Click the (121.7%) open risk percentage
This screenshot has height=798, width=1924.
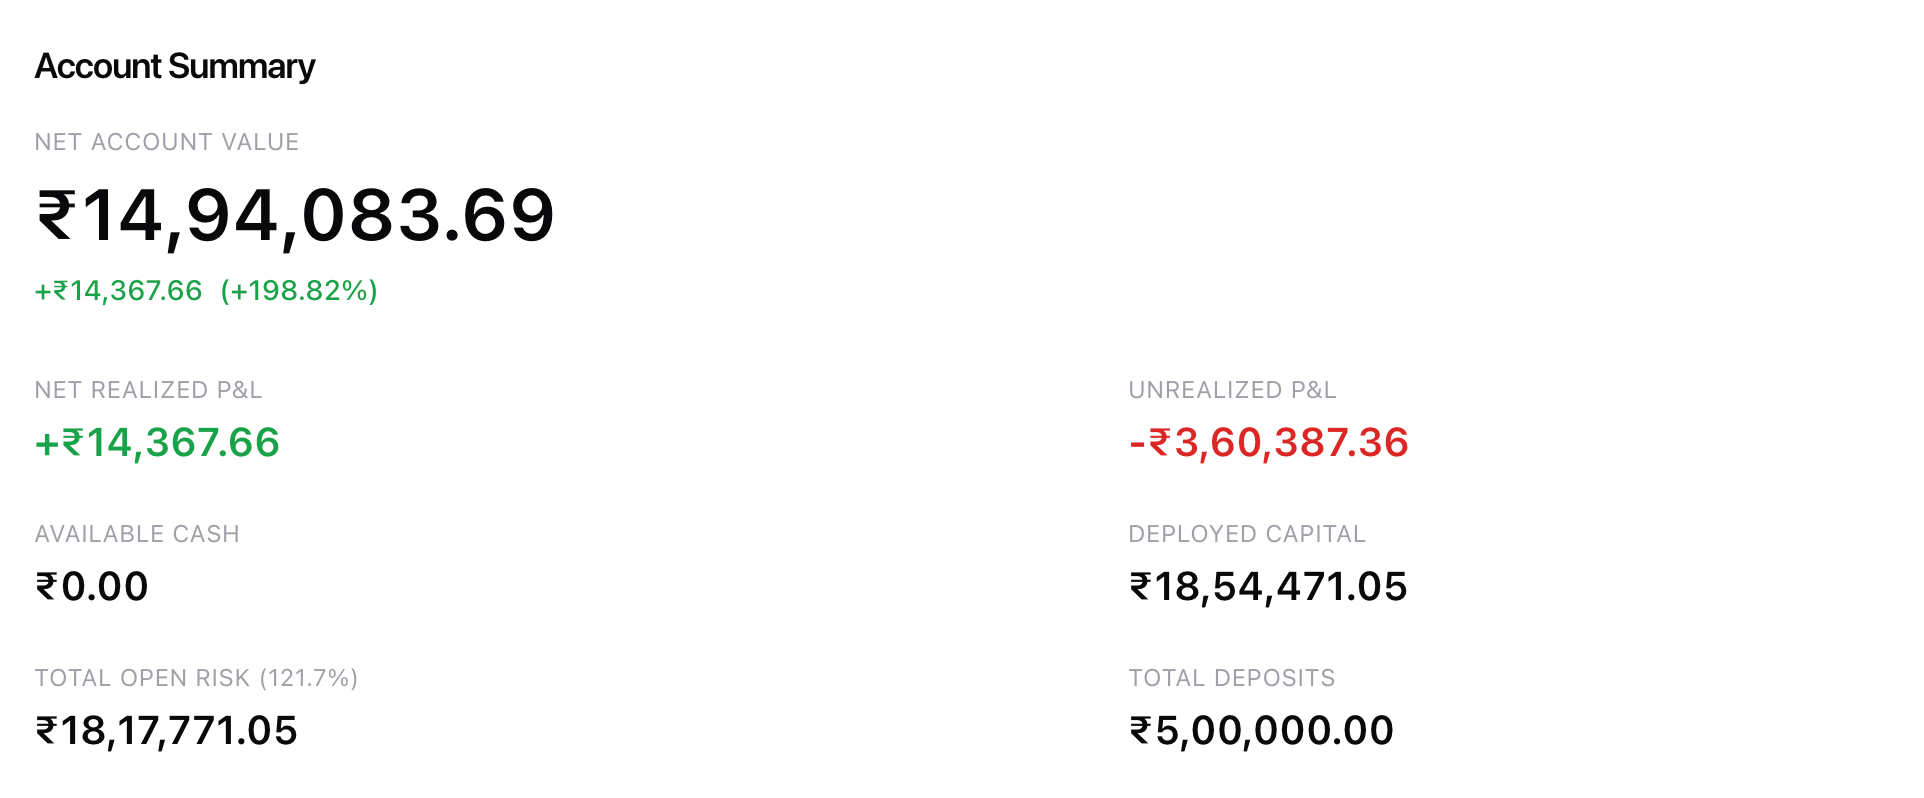click(309, 678)
